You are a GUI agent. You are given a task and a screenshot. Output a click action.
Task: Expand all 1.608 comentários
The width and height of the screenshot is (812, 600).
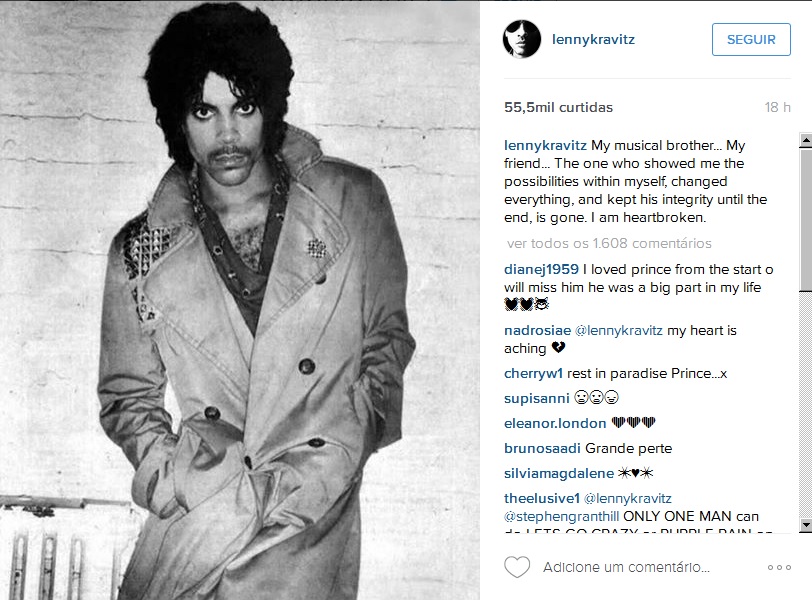tap(609, 243)
